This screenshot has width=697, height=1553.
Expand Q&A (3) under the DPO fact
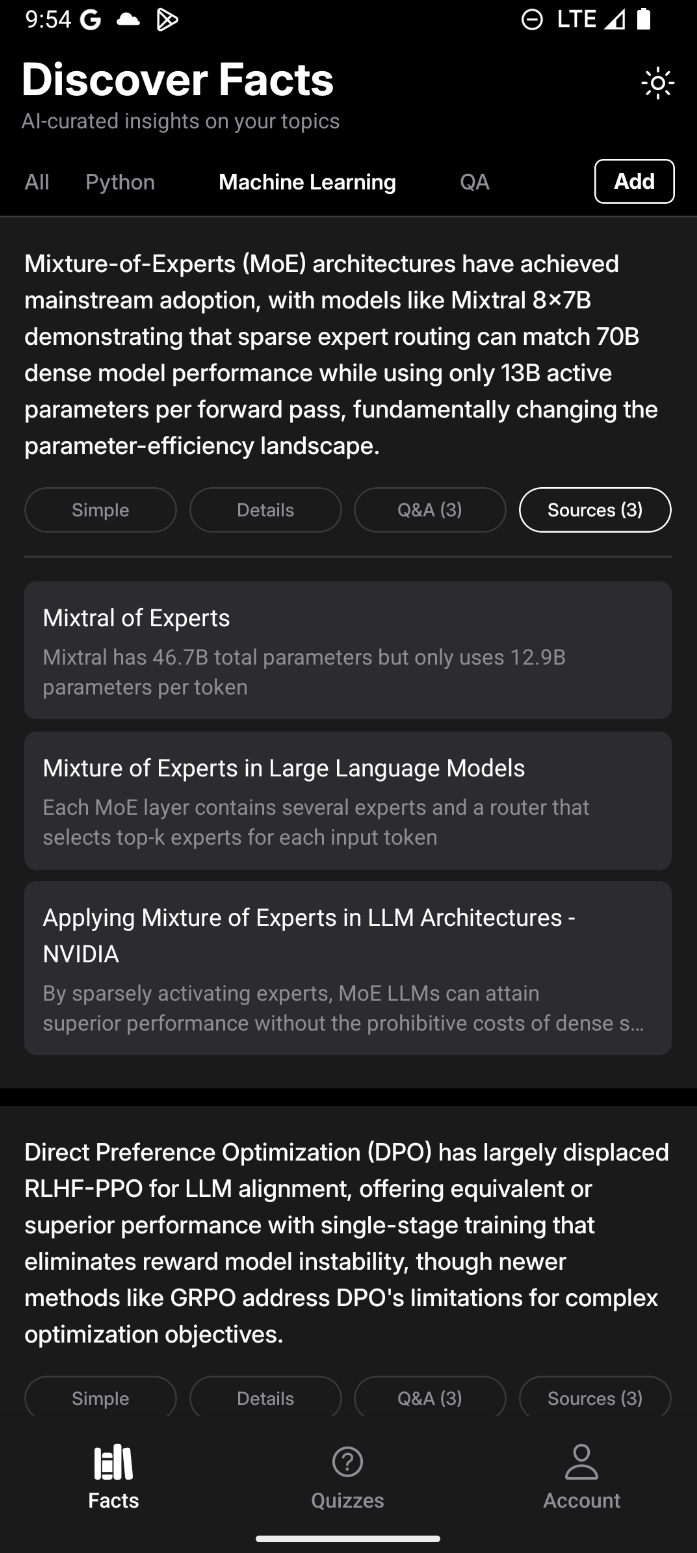click(430, 1397)
